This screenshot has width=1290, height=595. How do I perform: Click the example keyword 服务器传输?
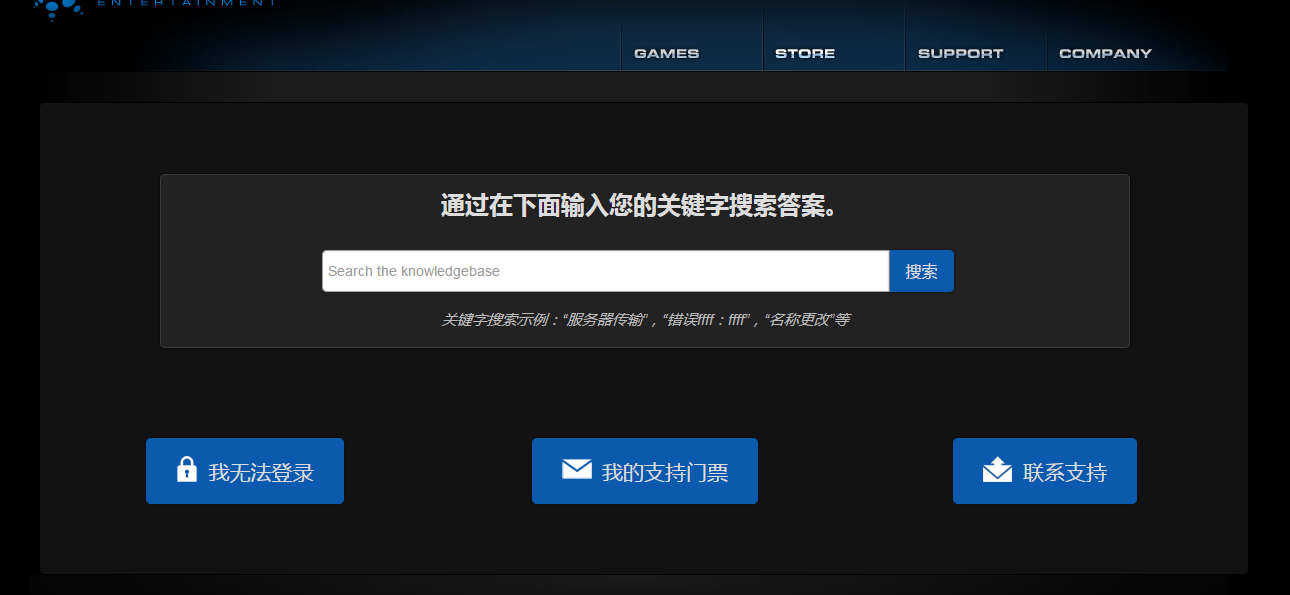606,320
